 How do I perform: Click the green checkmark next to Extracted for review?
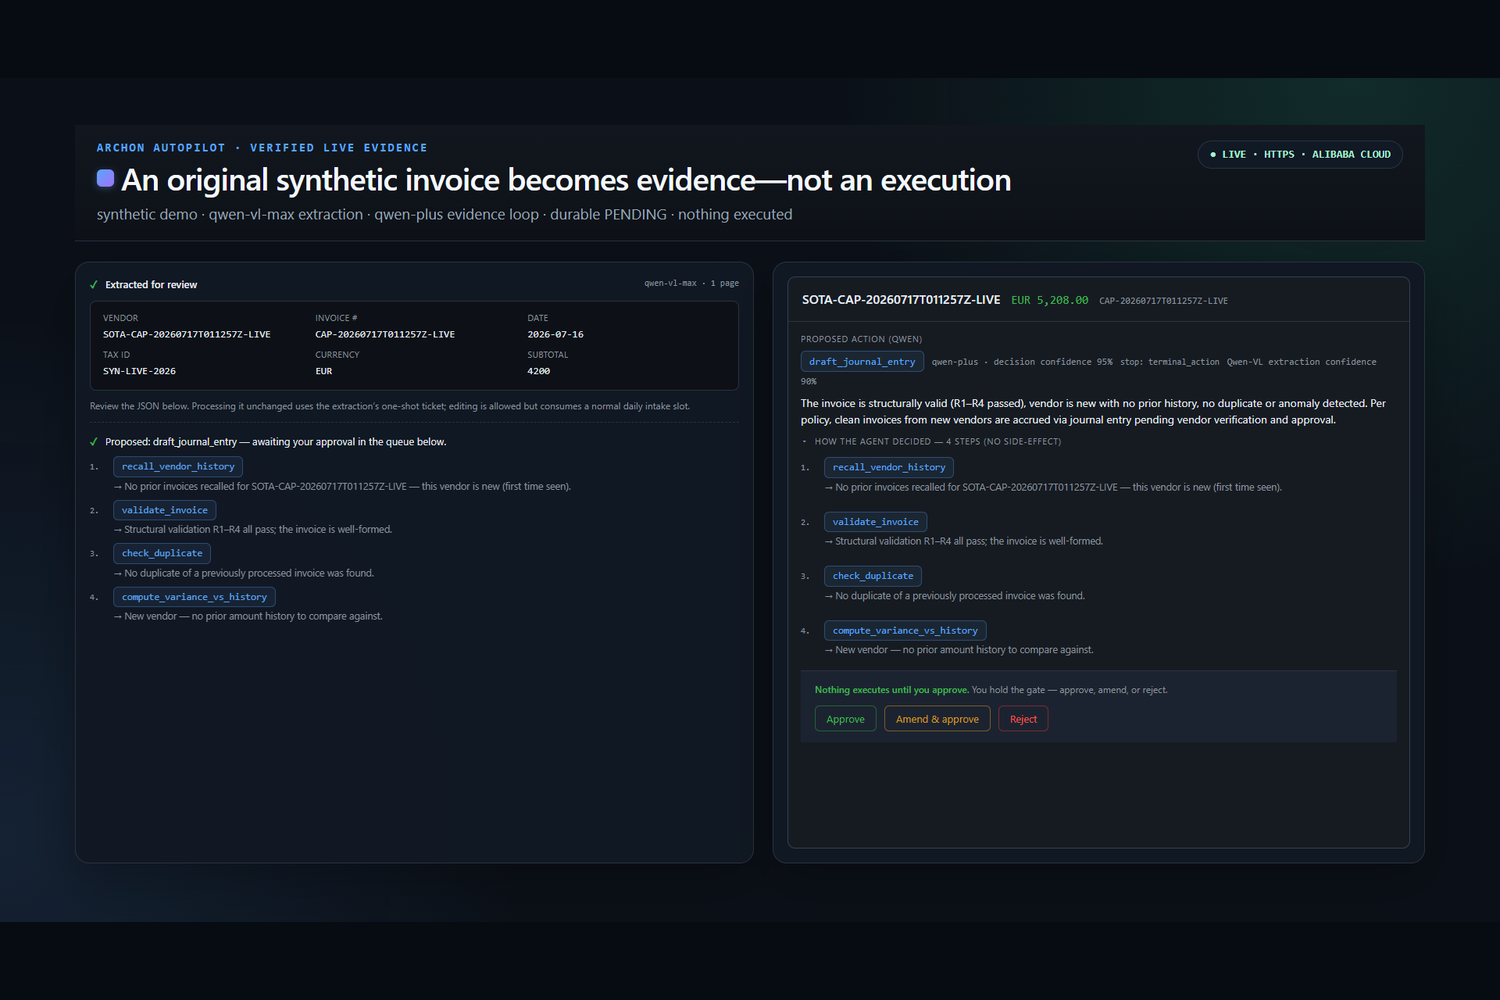(x=94, y=285)
